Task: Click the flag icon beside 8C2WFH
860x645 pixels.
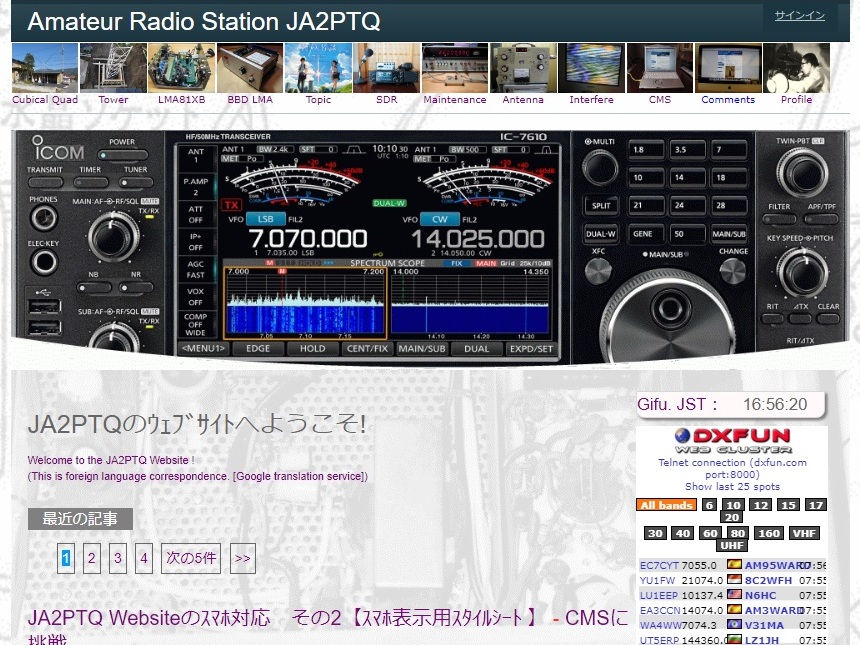Action: (x=734, y=579)
